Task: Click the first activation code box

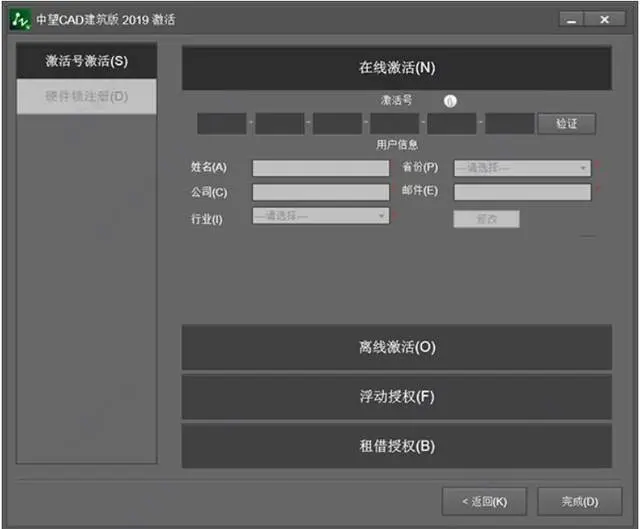Action: [x=222, y=124]
